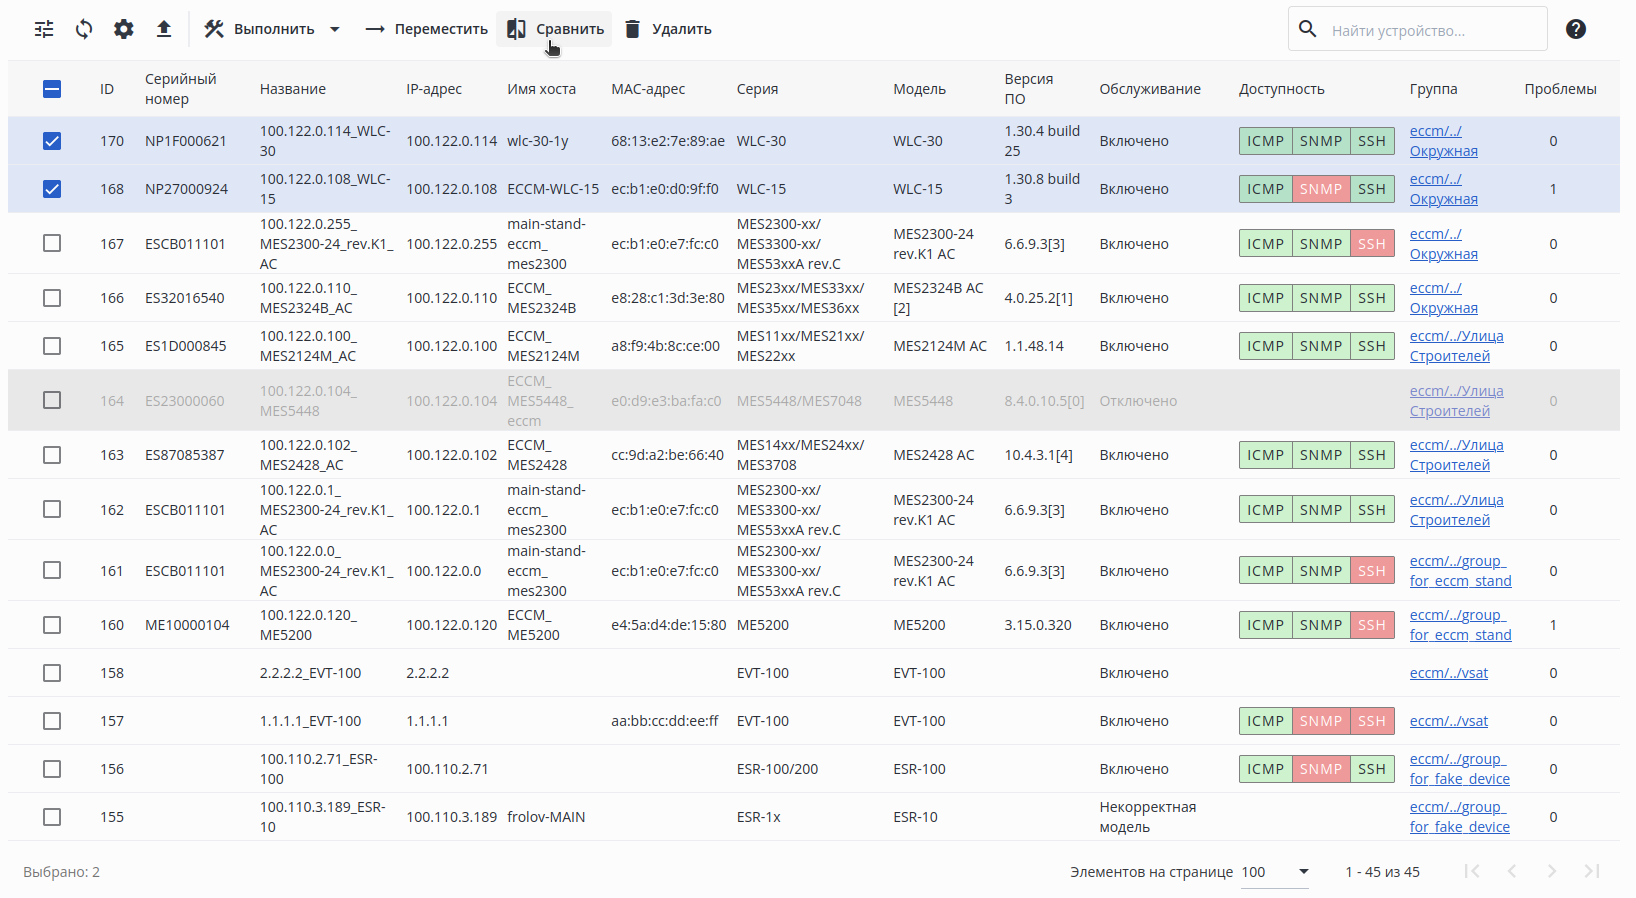The image size is (1636, 898).
Task: Select the checkbox for device 167
Action: click(x=52, y=243)
